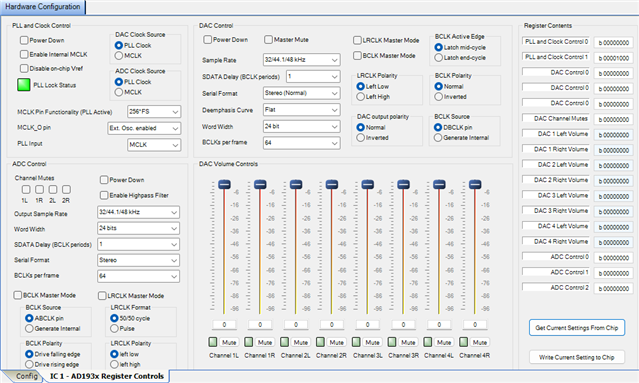
Task: Click Write Current Setting to Chip
Action: (577, 357)
